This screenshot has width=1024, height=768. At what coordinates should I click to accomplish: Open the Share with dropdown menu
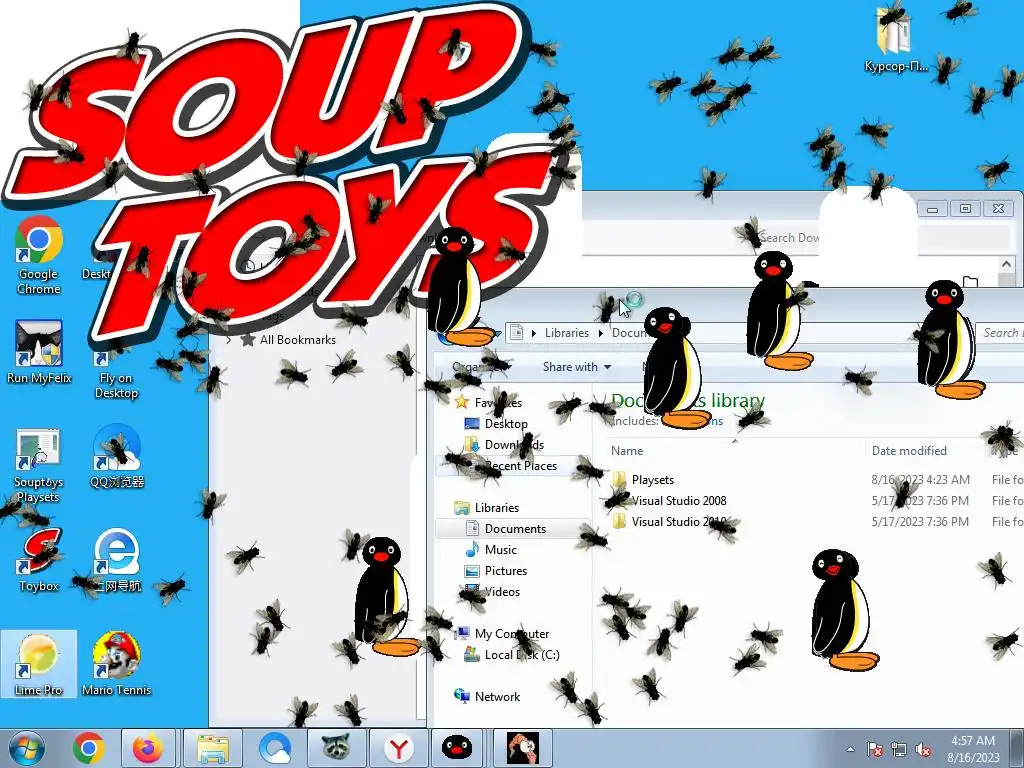(577, 367)
